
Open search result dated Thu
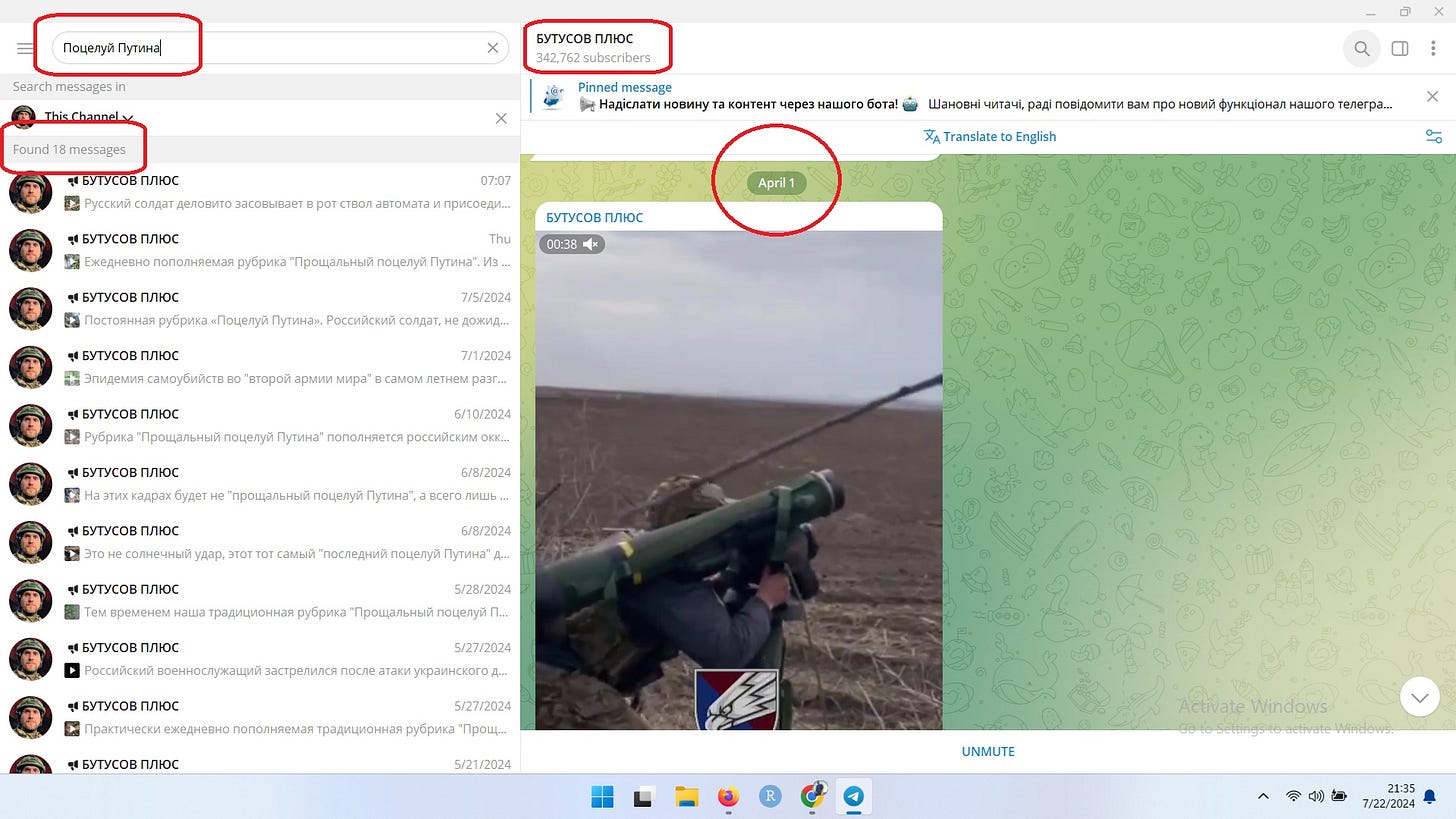260,250
